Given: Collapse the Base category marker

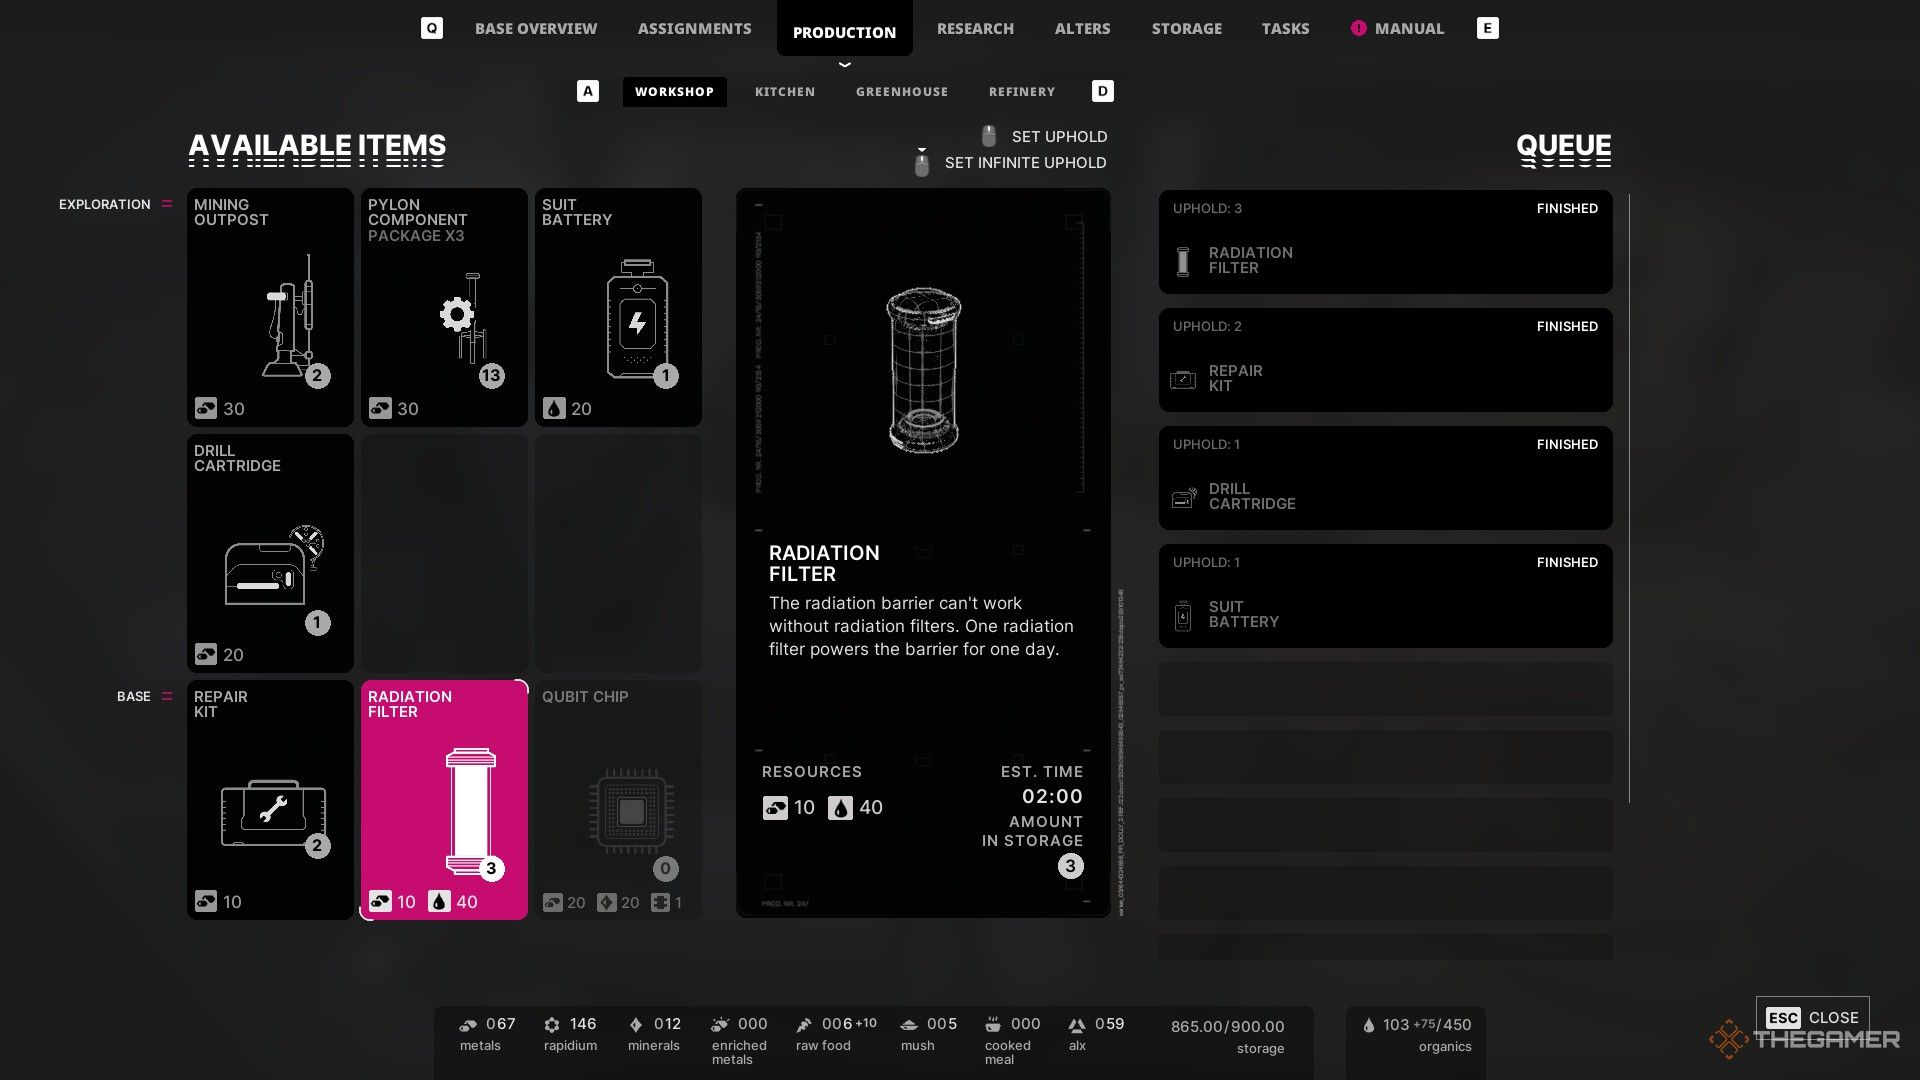Looking at the screenshot, I should [x=167, y=696].
